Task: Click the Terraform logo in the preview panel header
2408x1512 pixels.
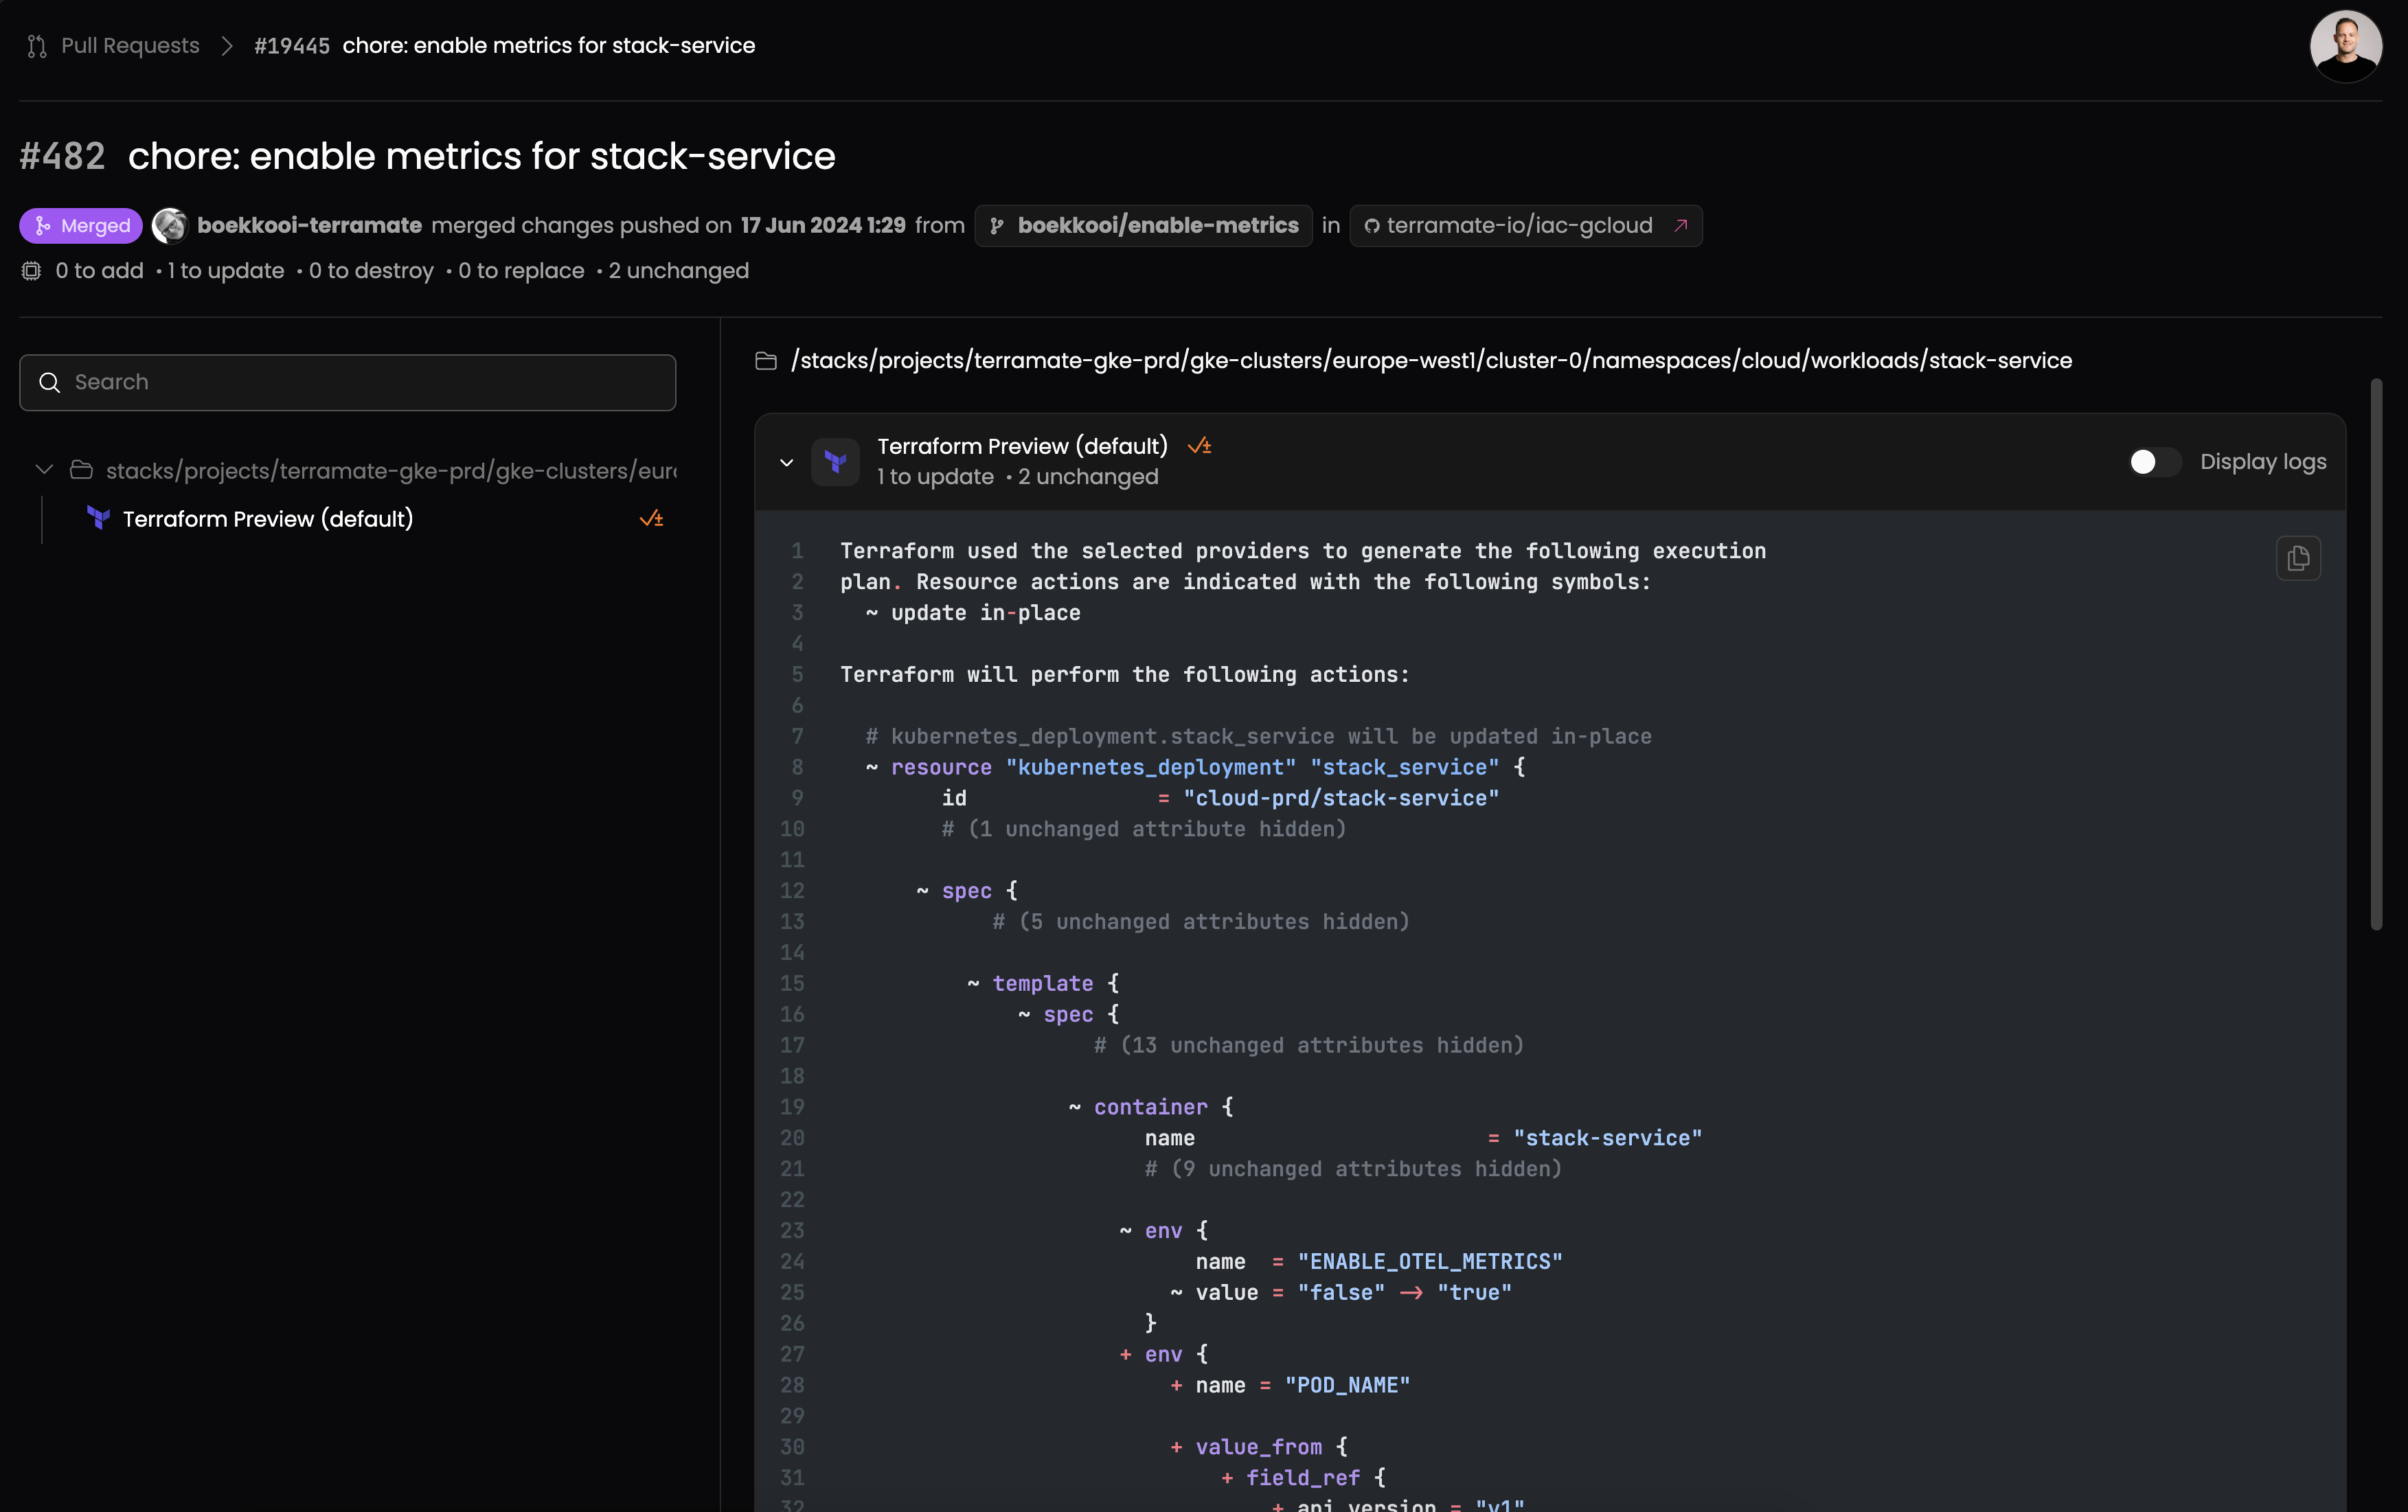Action: click(836, 461)
